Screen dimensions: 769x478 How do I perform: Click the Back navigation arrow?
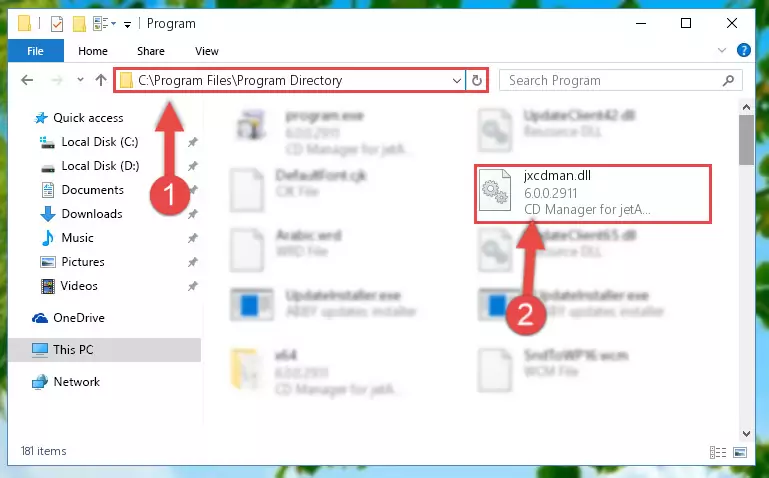[x=27, y=80]
